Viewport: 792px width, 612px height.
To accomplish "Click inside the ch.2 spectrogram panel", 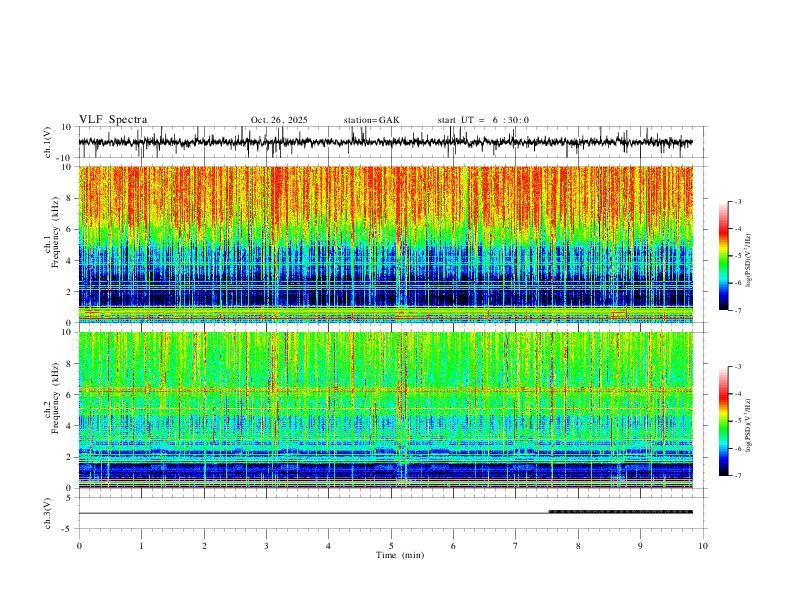I will 385,410.
